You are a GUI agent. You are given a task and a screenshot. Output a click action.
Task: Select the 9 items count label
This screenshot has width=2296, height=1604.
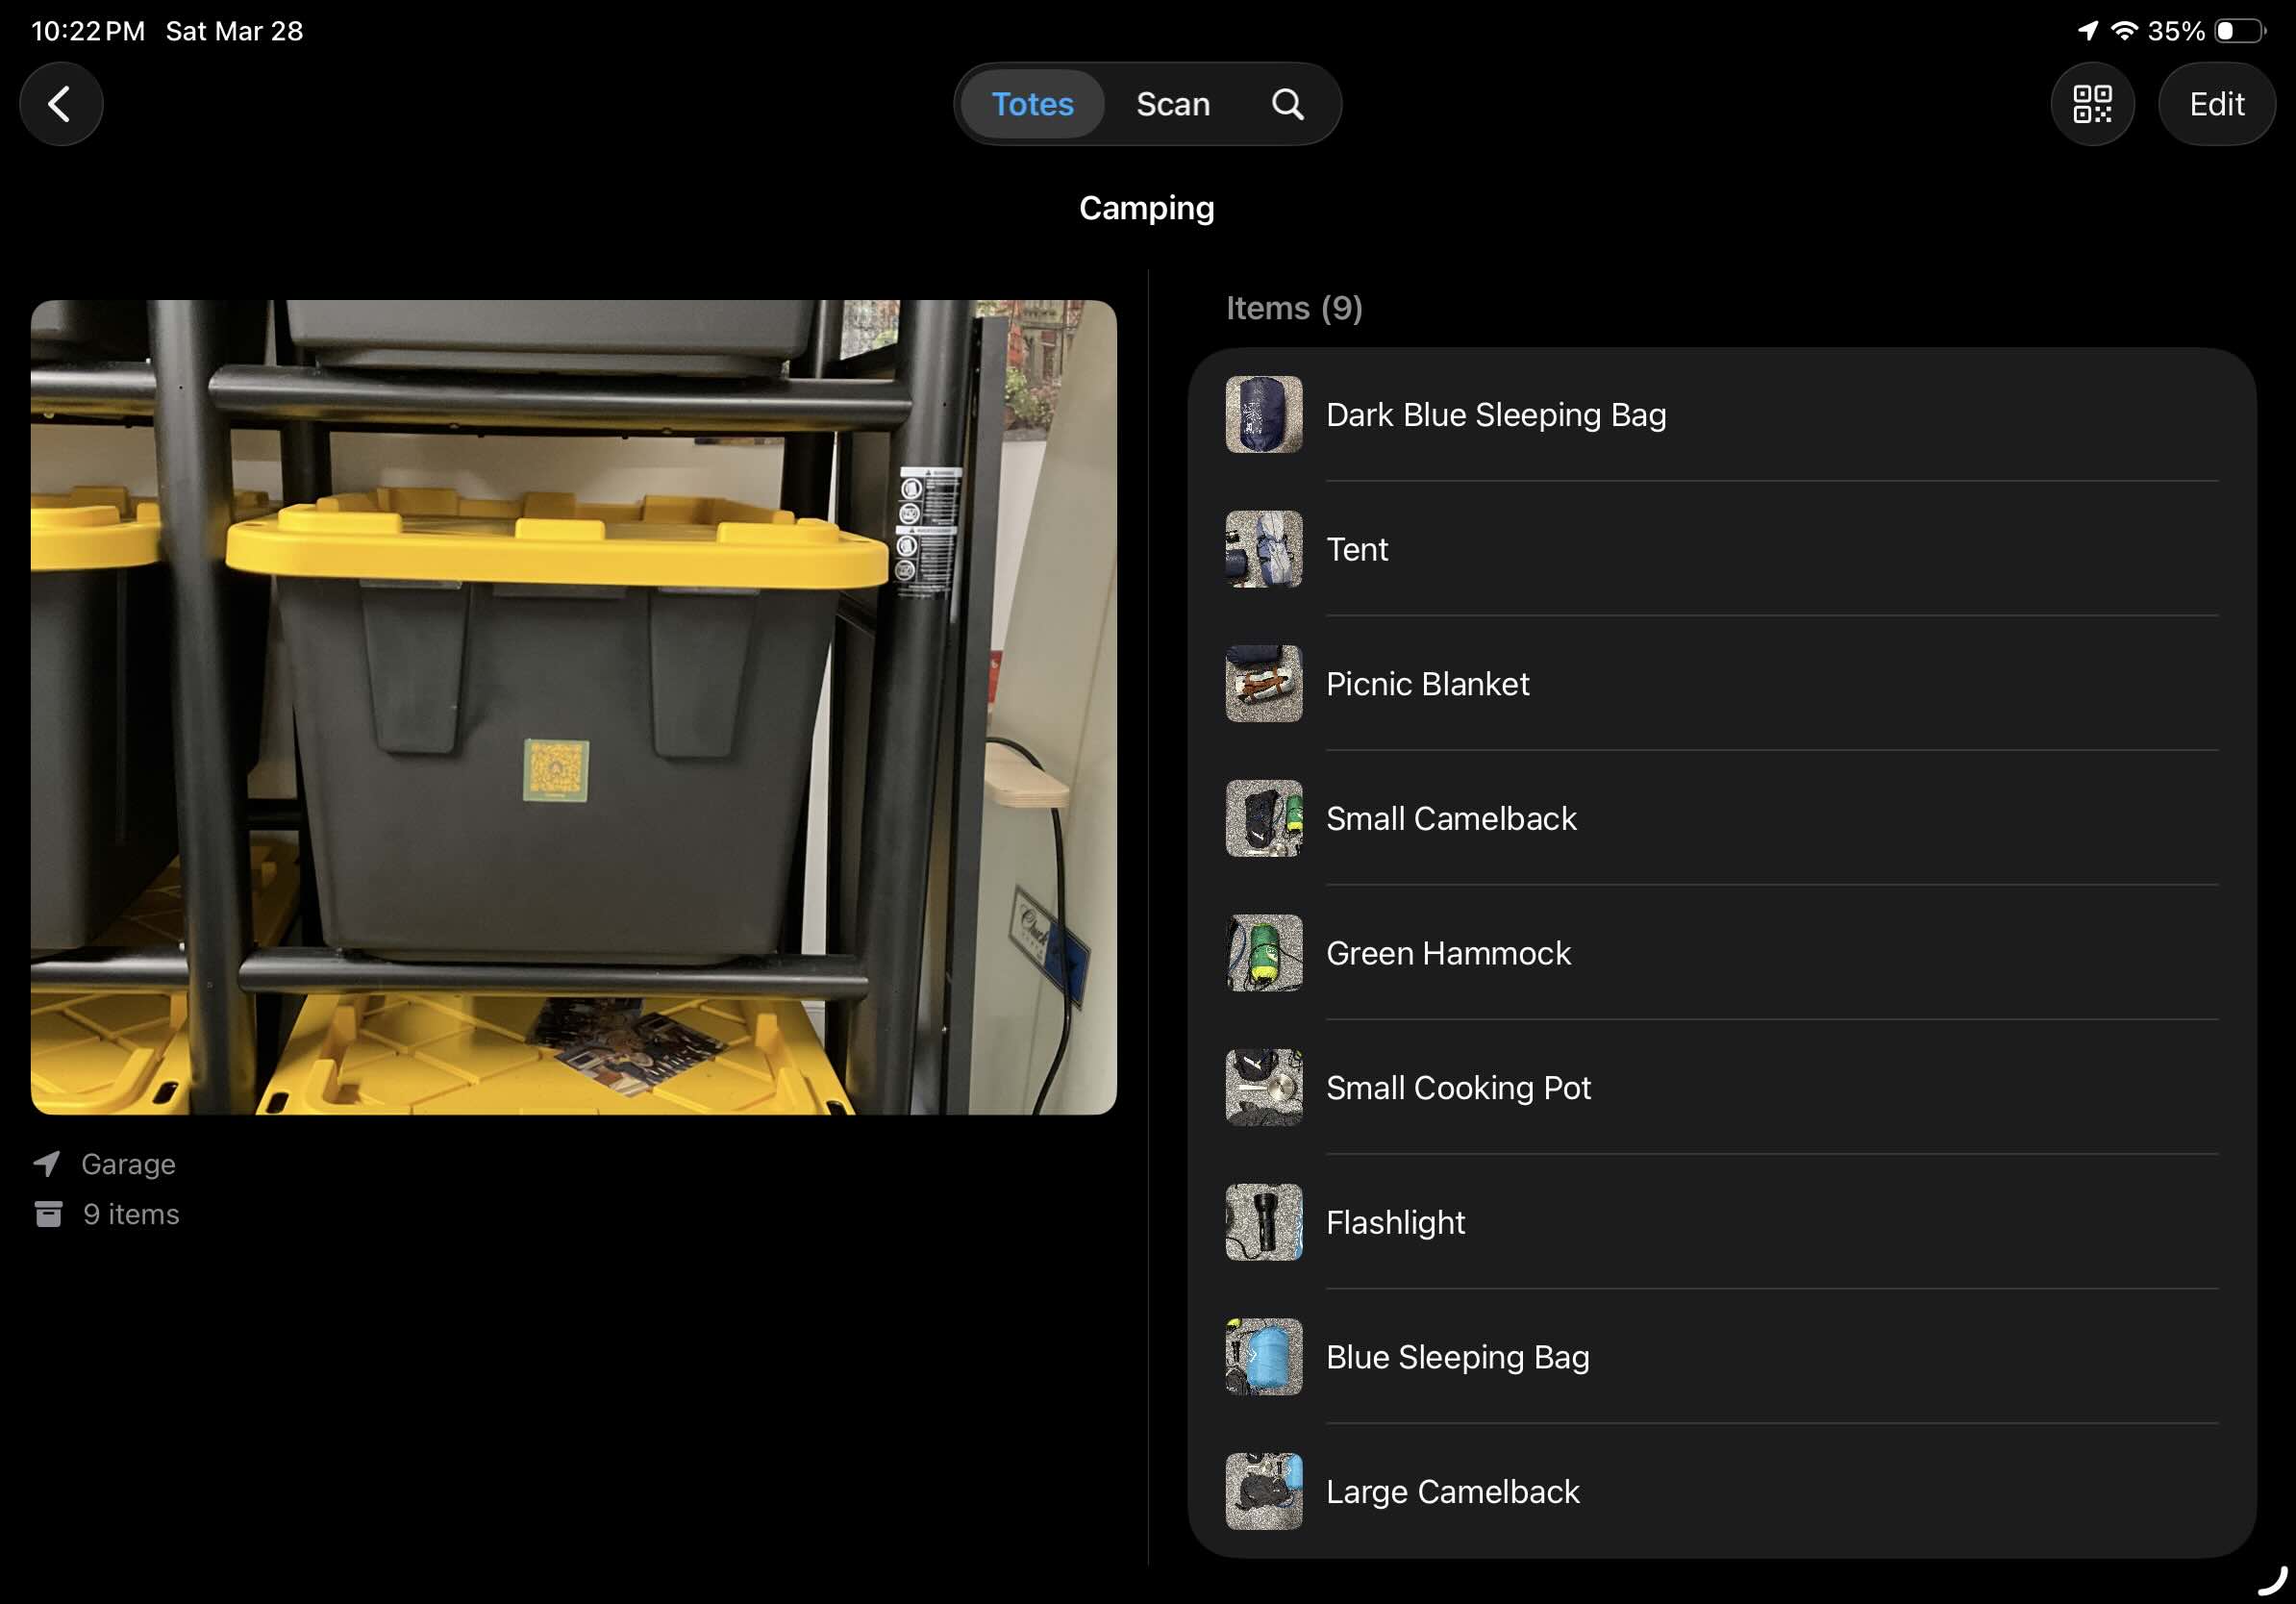coord(131,1214)
